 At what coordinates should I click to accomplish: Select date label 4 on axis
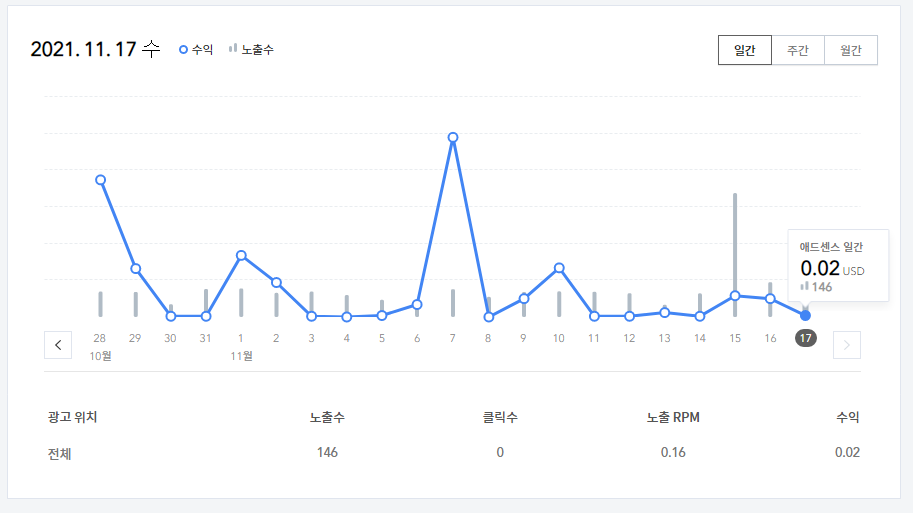click(346, 338)
